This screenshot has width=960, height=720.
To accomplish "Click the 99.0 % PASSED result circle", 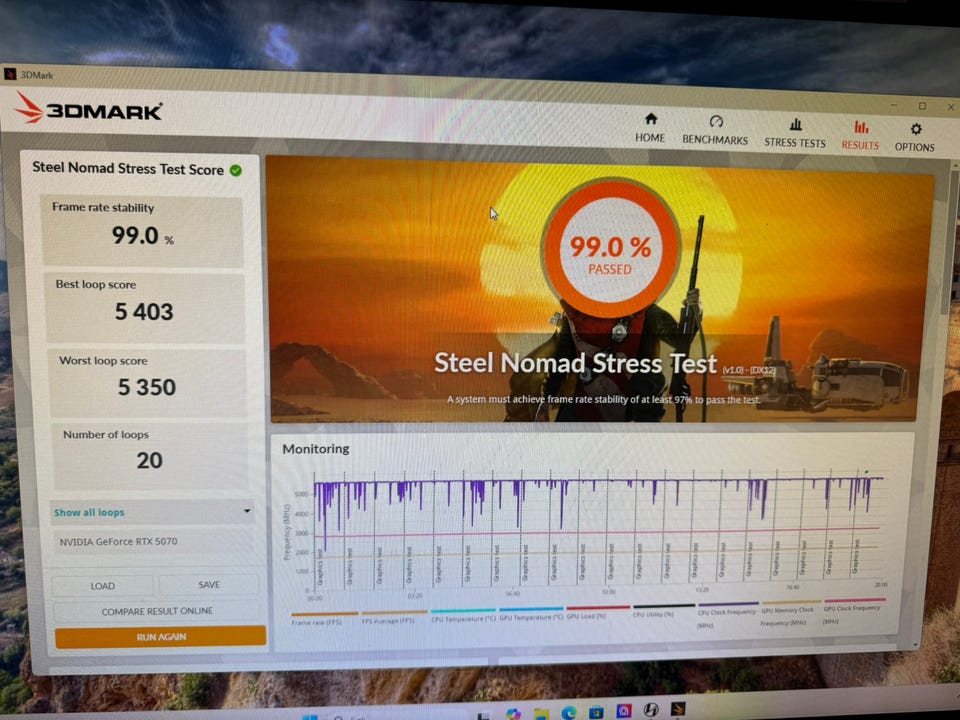I will [610, 248].
